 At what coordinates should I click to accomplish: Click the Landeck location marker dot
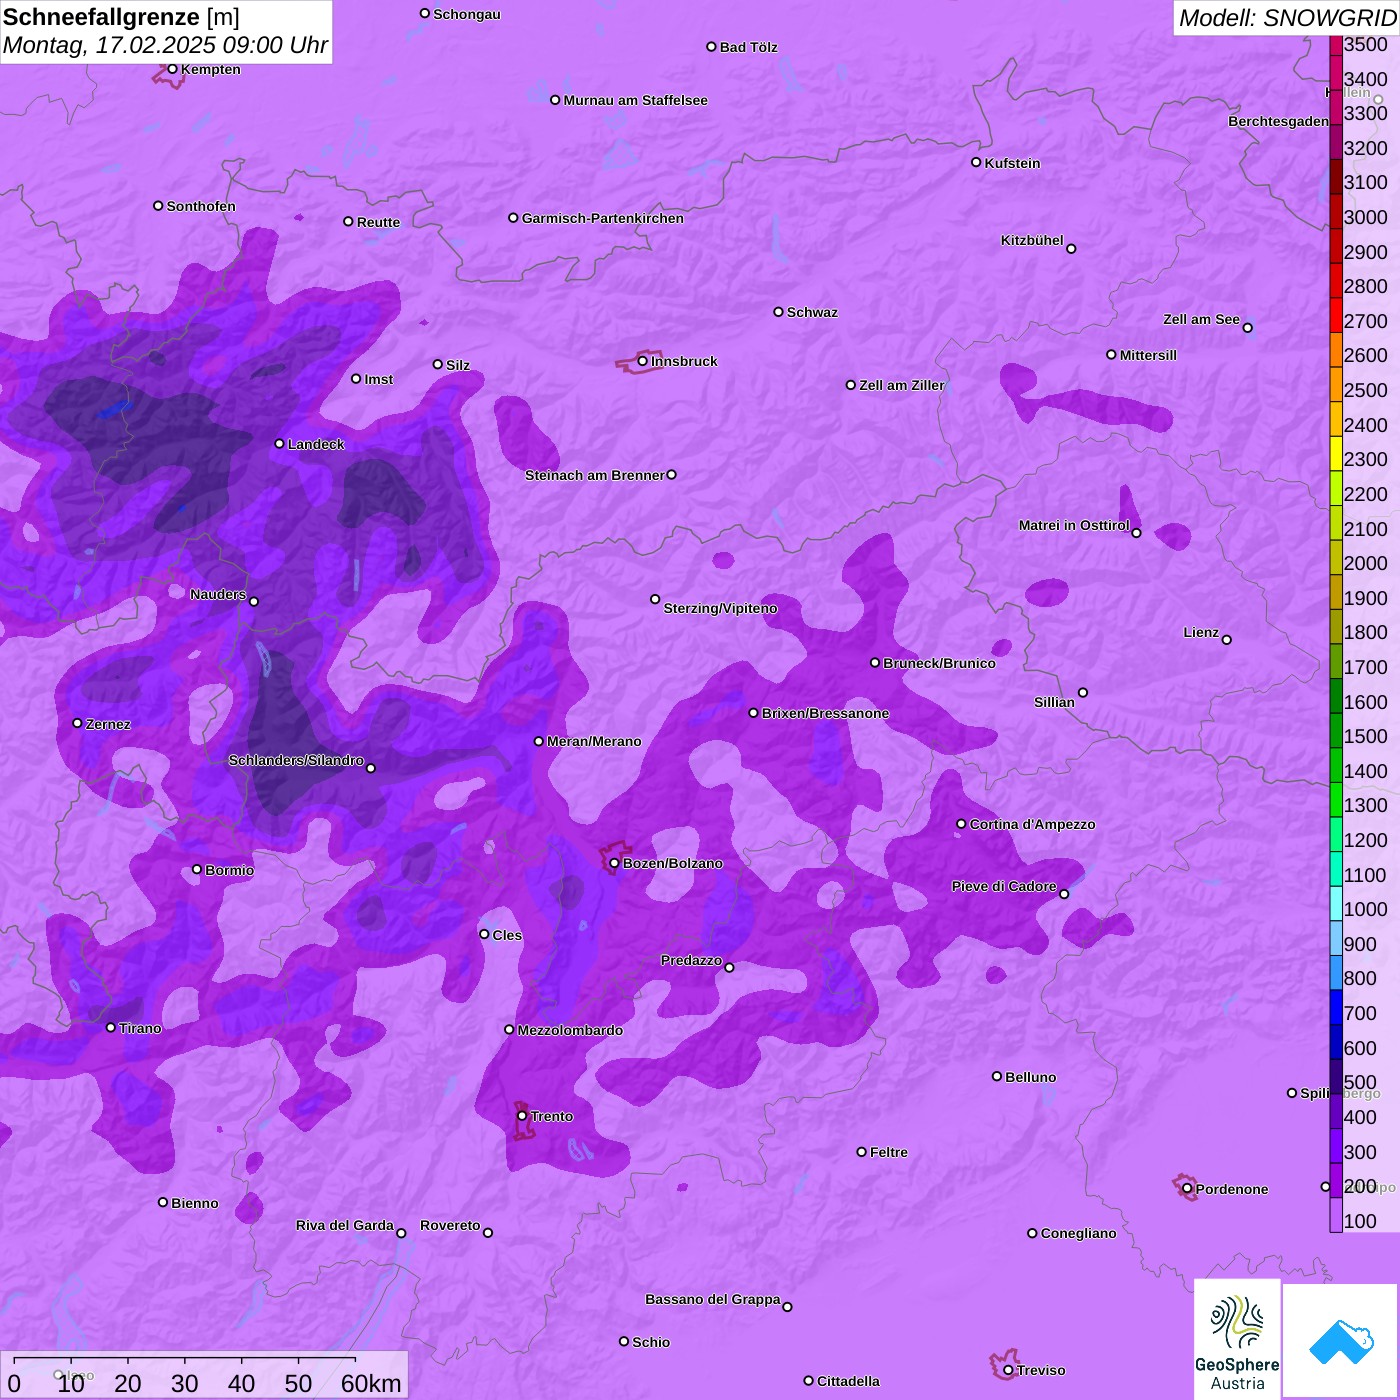pyautogui.click(x=279, y=444)
